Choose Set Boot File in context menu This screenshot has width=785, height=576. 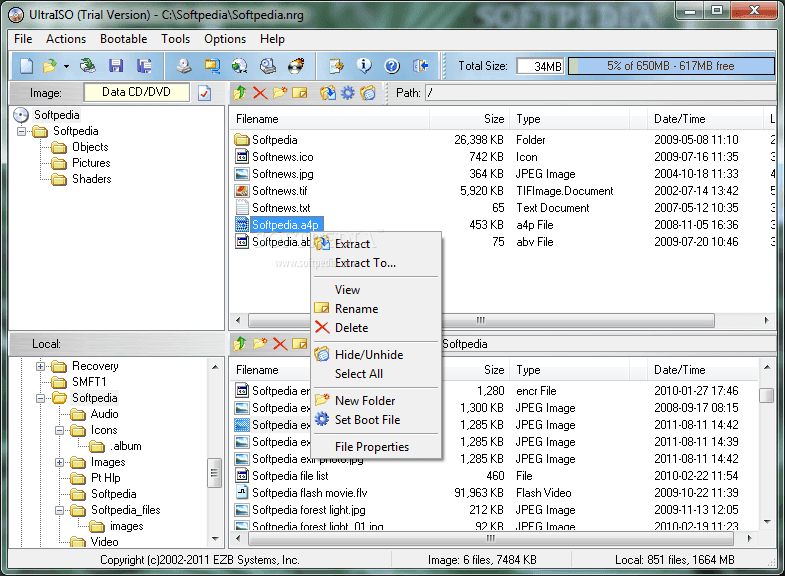point(376,420)
